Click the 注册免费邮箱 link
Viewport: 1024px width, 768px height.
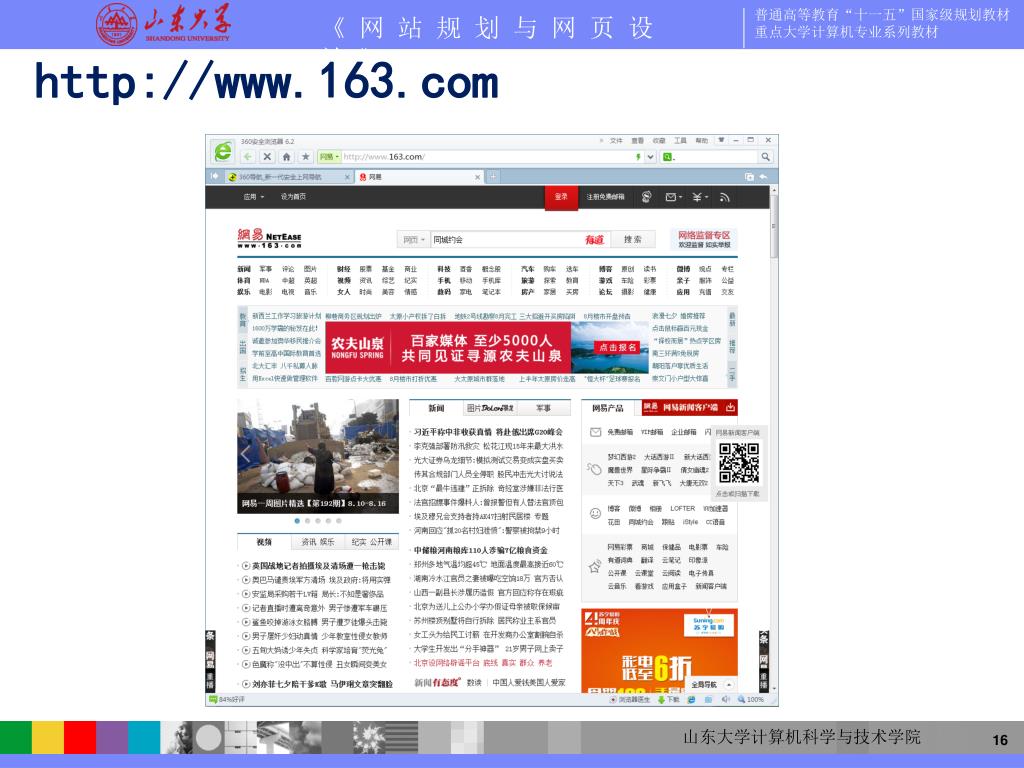click(x=605, y=197)
